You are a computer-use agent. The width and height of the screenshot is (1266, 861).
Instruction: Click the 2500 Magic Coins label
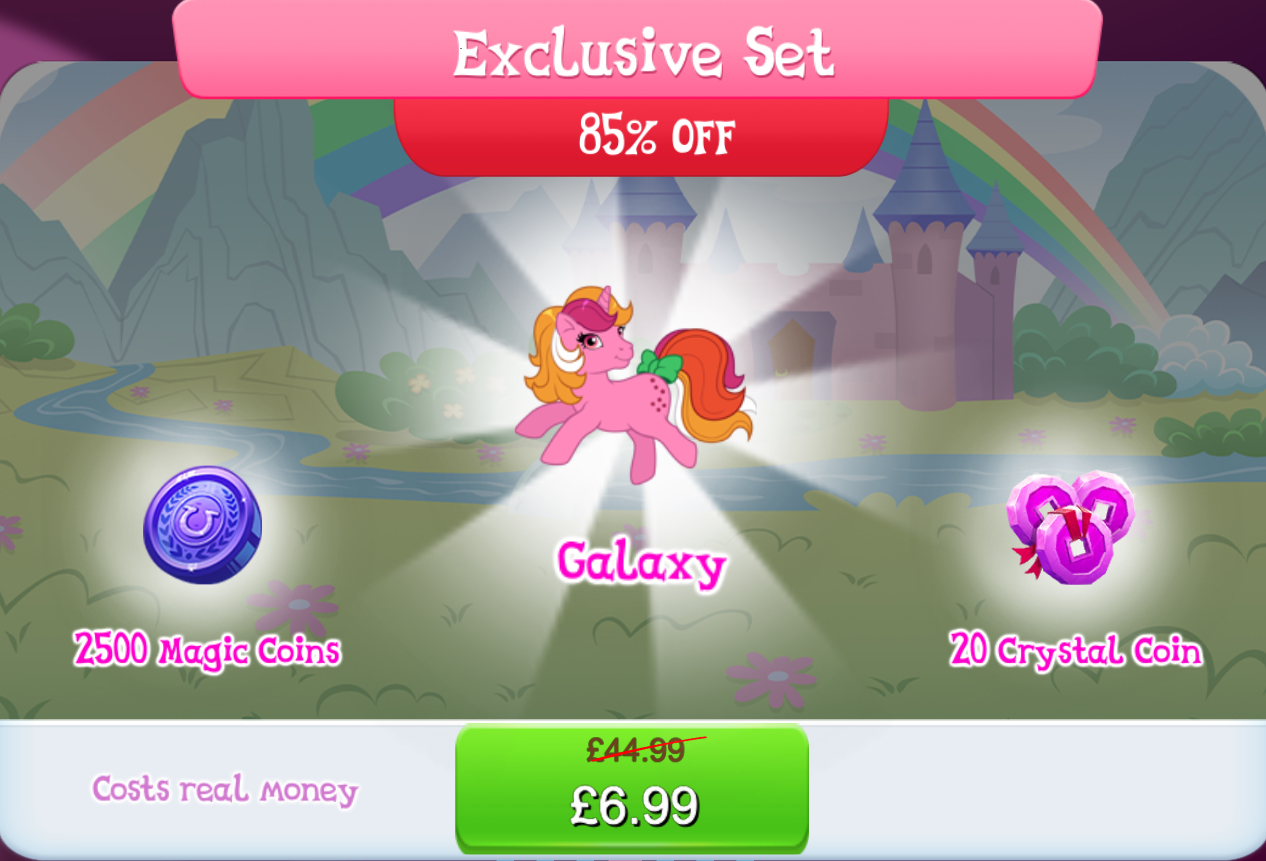click(x=207, y=650)
